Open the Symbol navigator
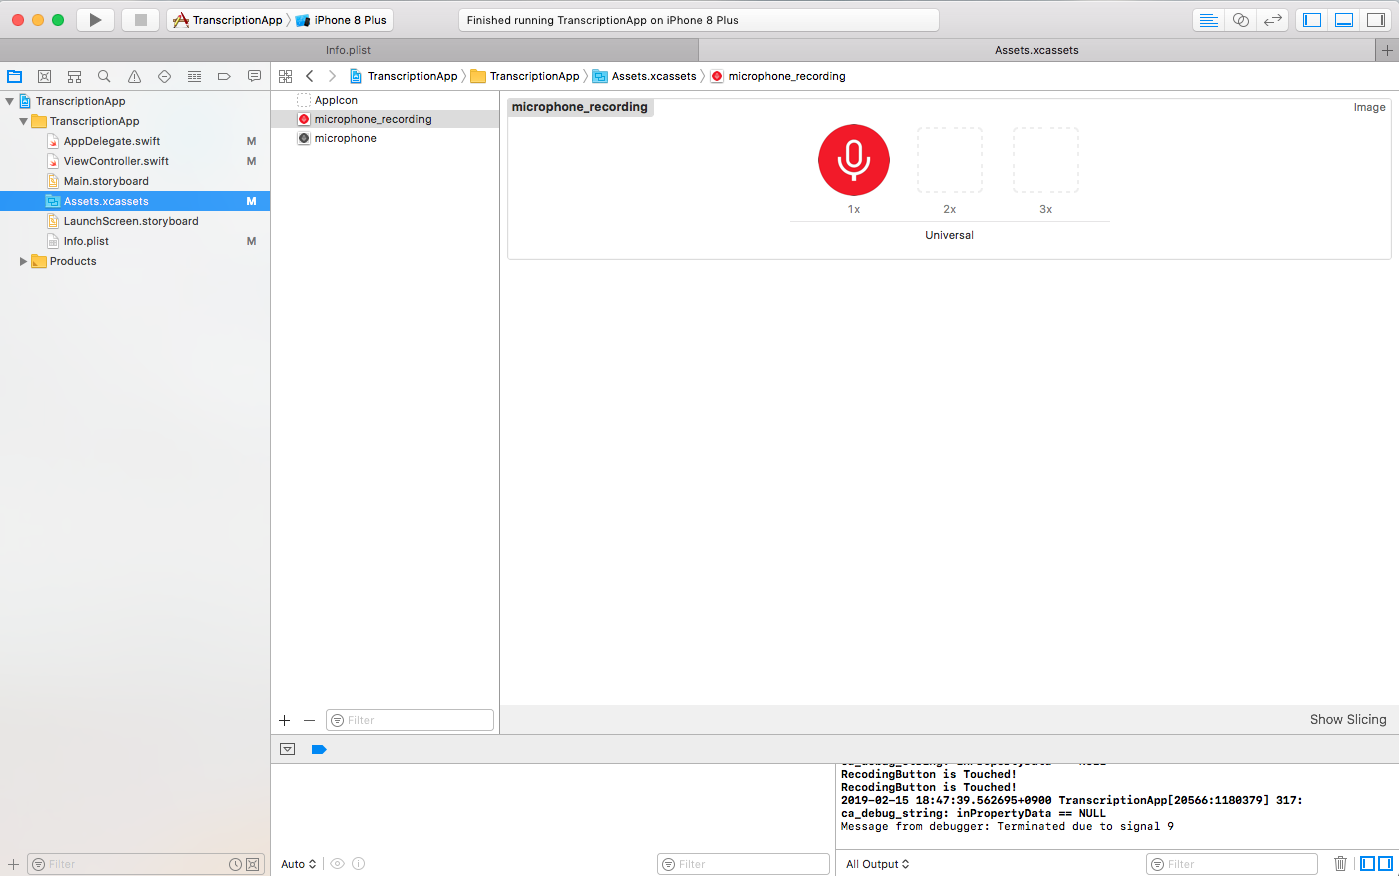 click(x=74, y=76)
